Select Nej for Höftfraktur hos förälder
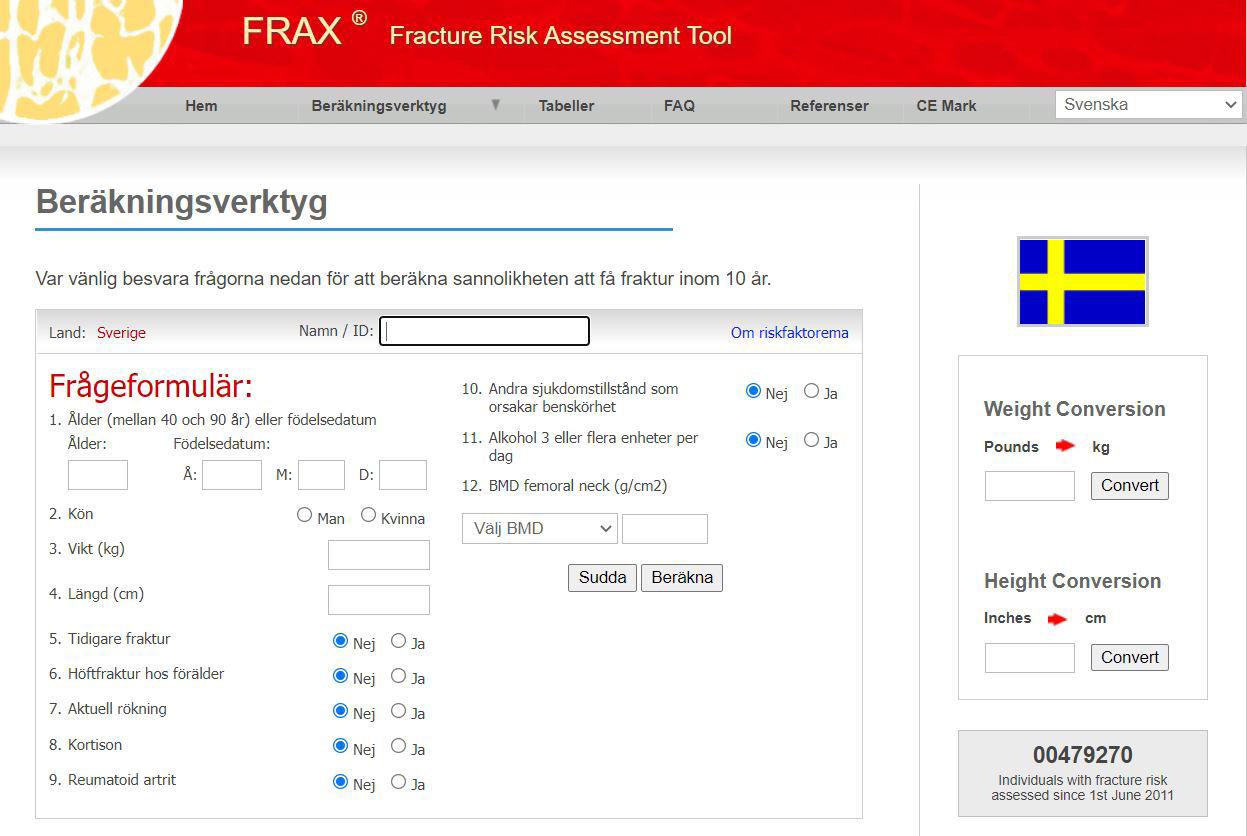Screen dimensions: 1247x836 tap(340, 675)
